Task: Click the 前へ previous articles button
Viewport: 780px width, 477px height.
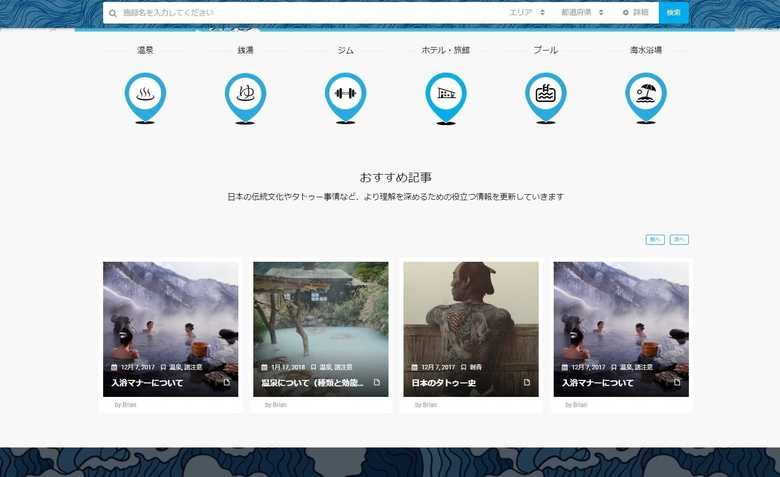Action: 655,239
